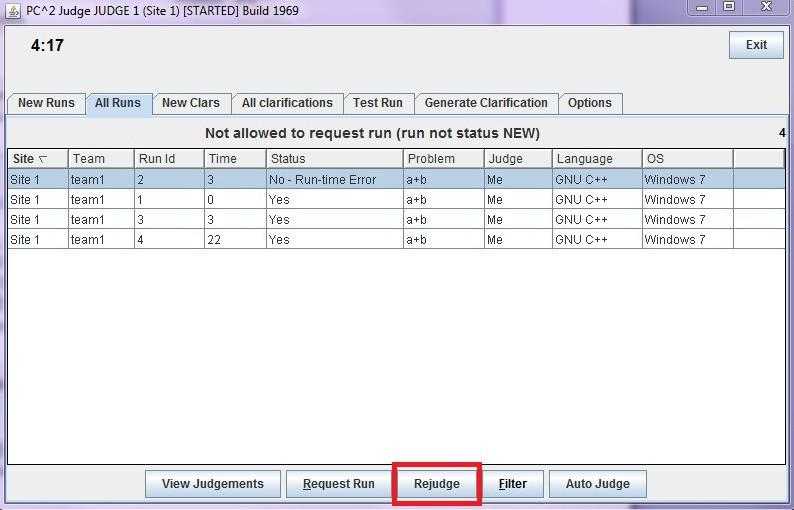Image resolution: width=794 pixels, height=510 pixels.
Task: Click the Yes status in run 4 row
Action: coord(335,239)
